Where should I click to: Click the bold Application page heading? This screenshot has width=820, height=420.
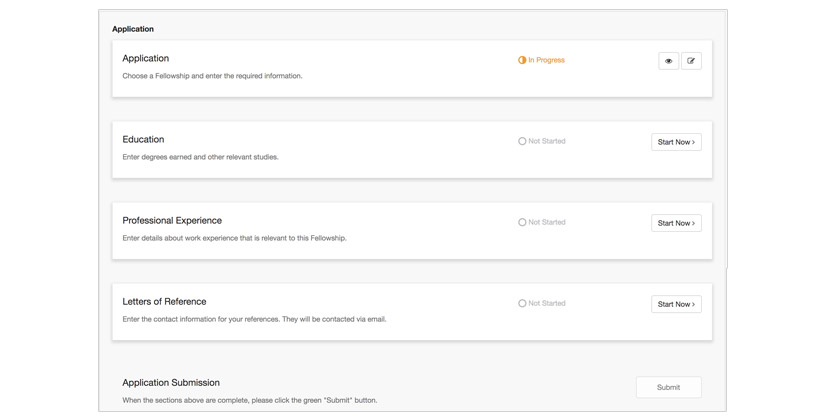coord(133,29)
